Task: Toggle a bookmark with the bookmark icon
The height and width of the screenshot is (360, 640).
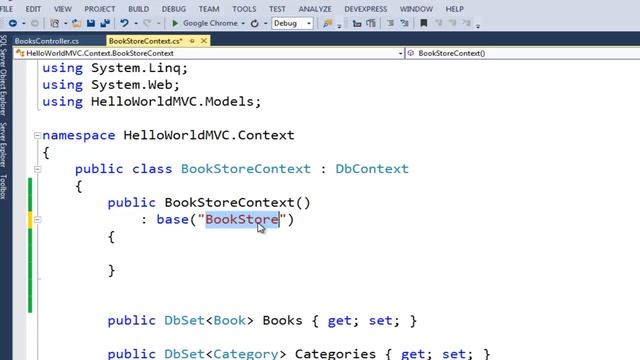Action: click(x=424, y=23)
